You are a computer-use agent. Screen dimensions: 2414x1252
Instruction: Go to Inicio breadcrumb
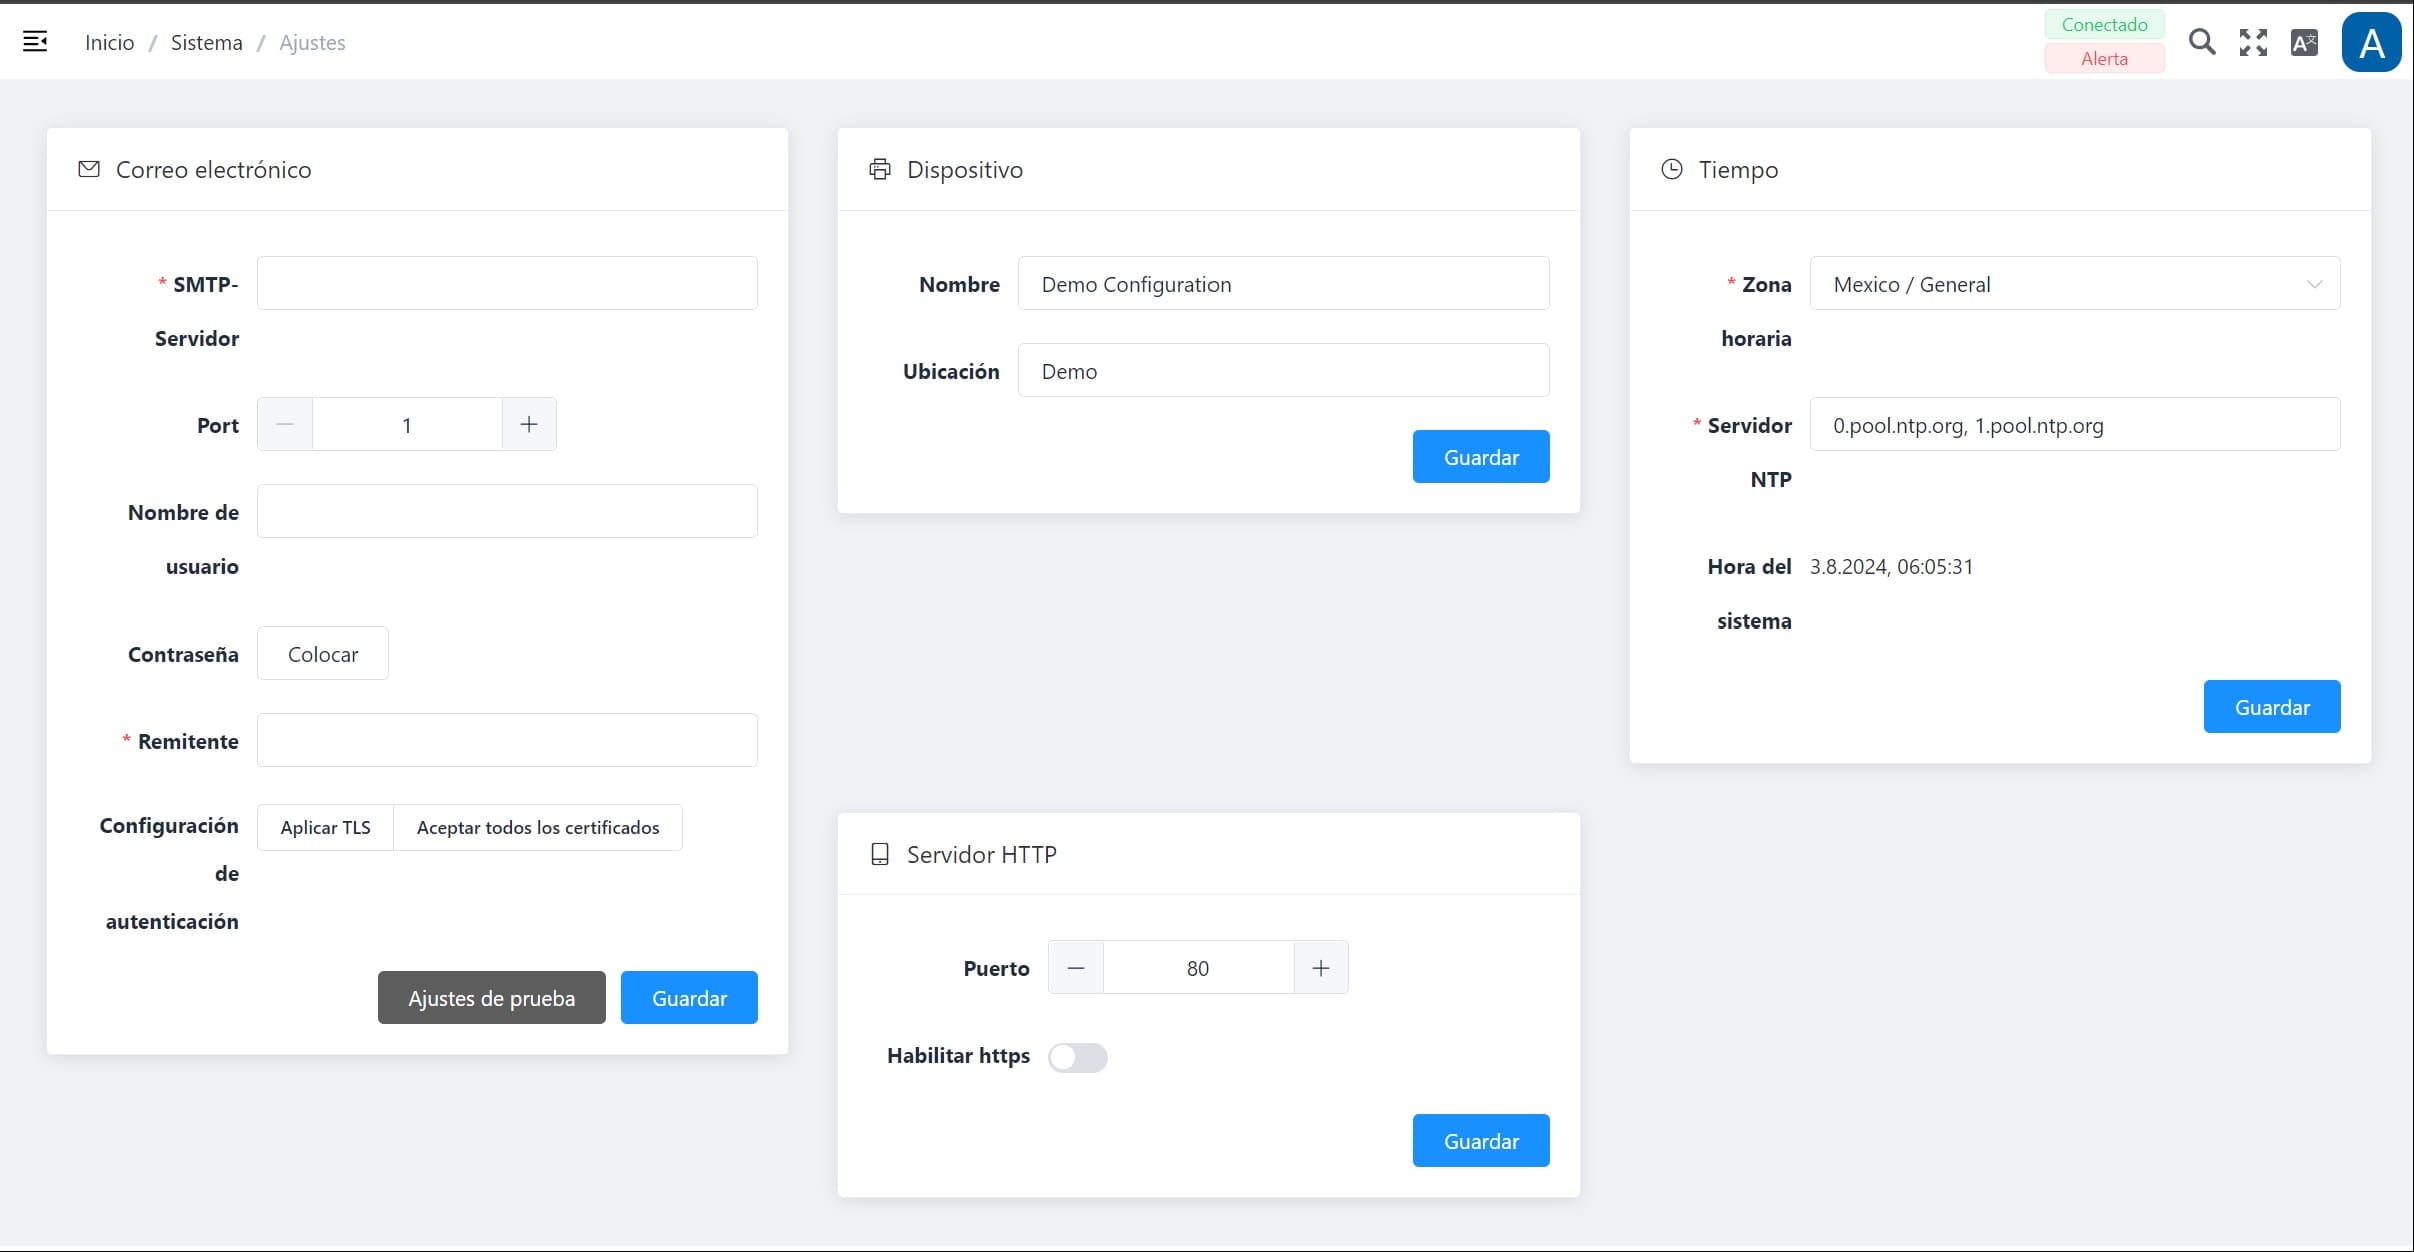[109, 42]
